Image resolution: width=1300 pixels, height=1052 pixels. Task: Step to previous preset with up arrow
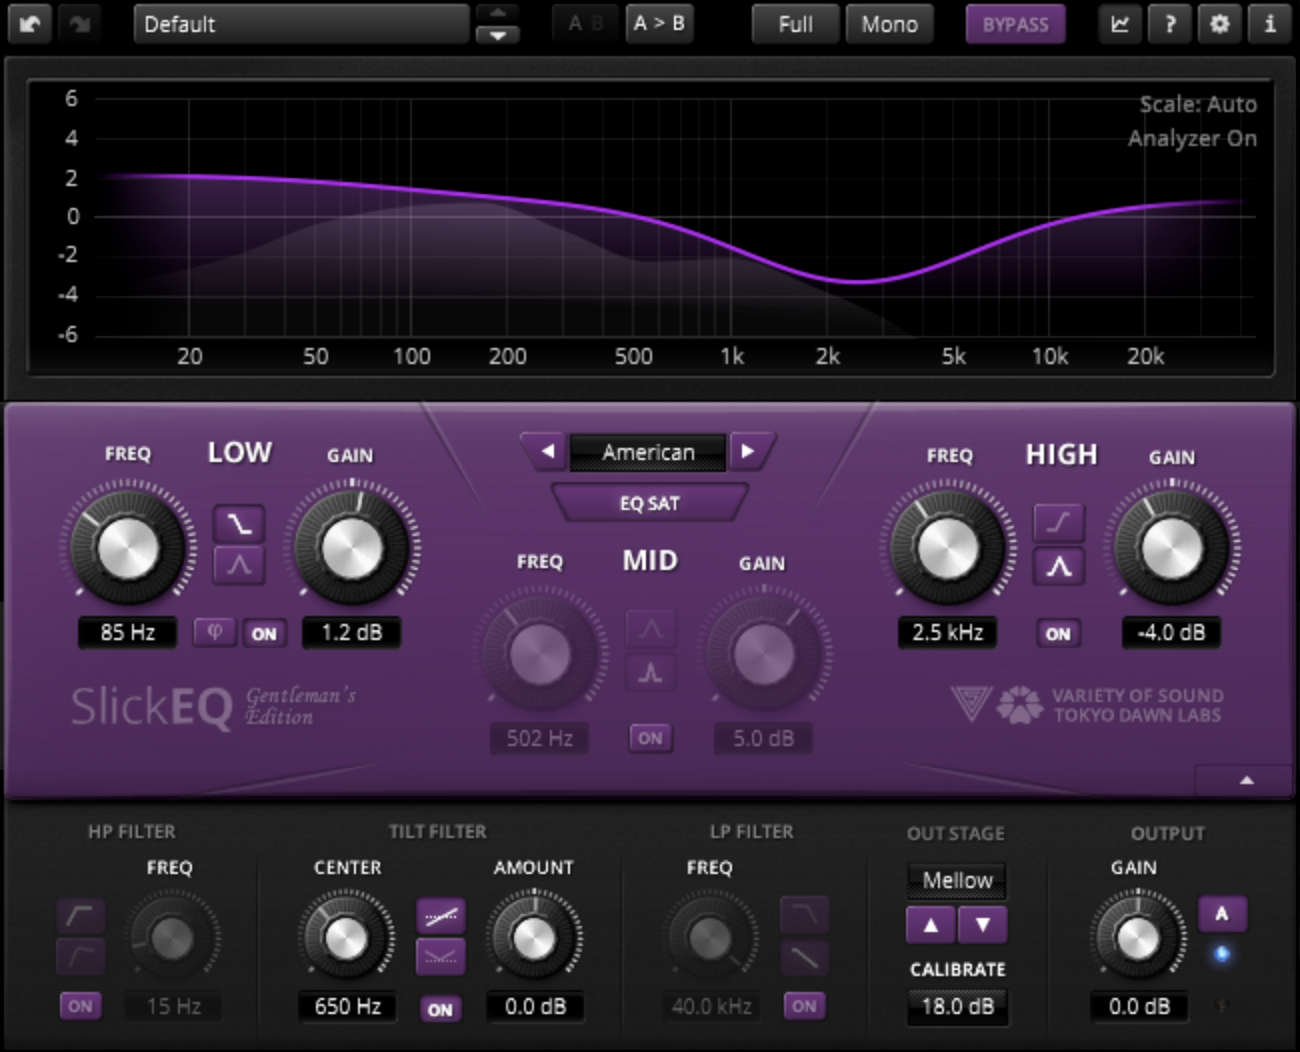pyautogui.click(x=497, y=13)
